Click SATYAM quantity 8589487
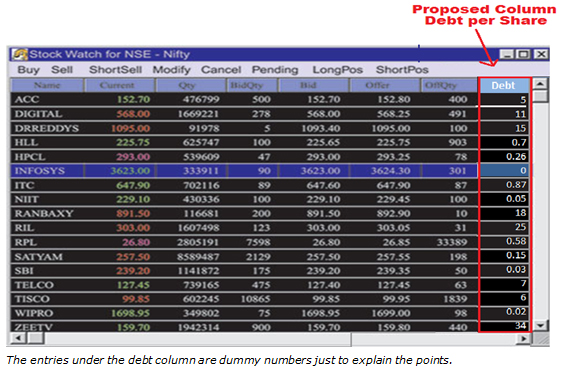Image resolution: width=561 pixels, height=372 pixels. (x=198, y=257)
